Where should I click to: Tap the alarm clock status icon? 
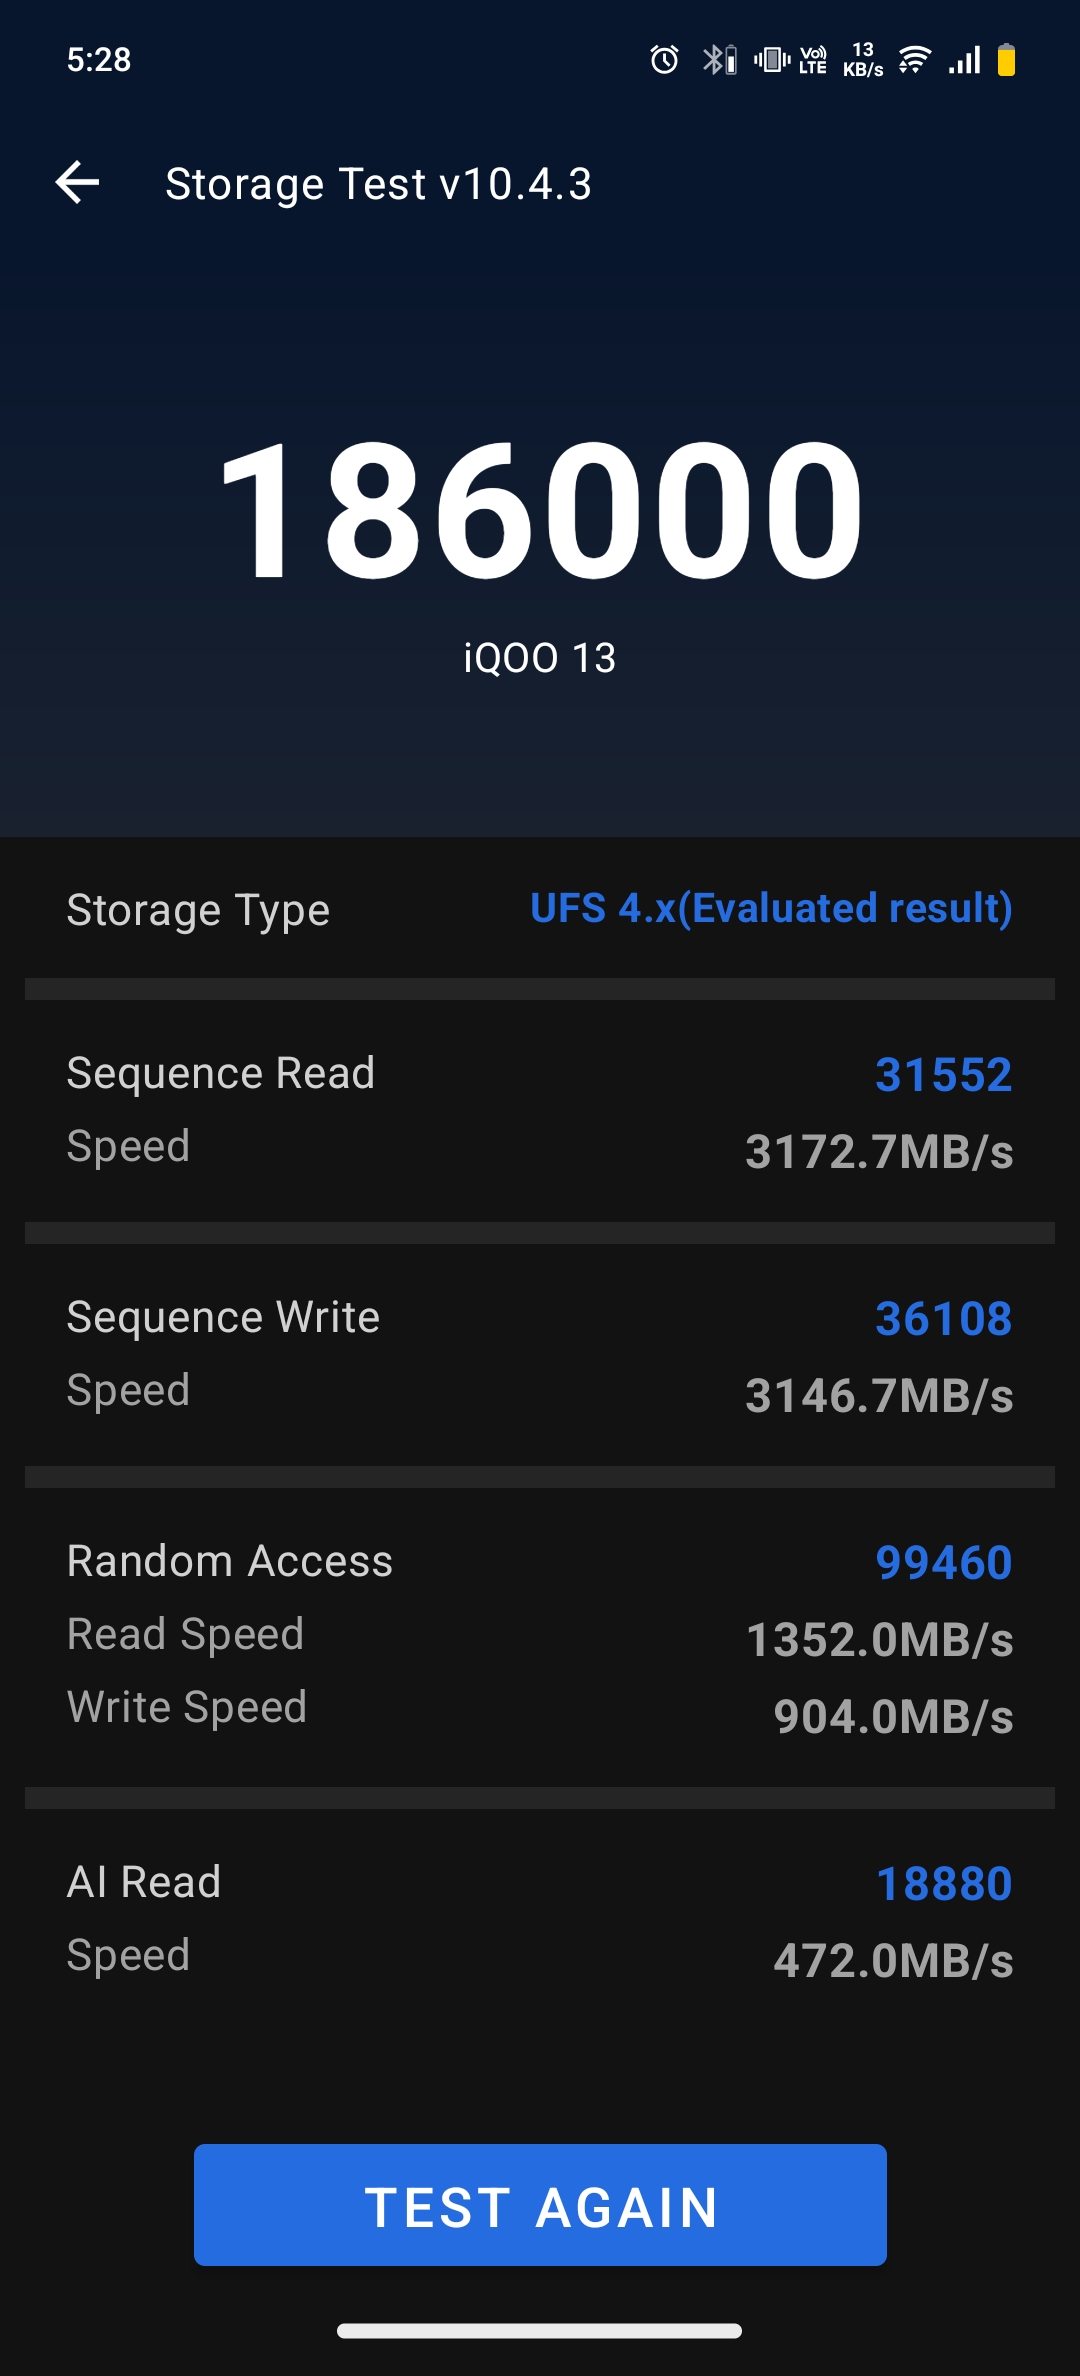pos(664,60)
